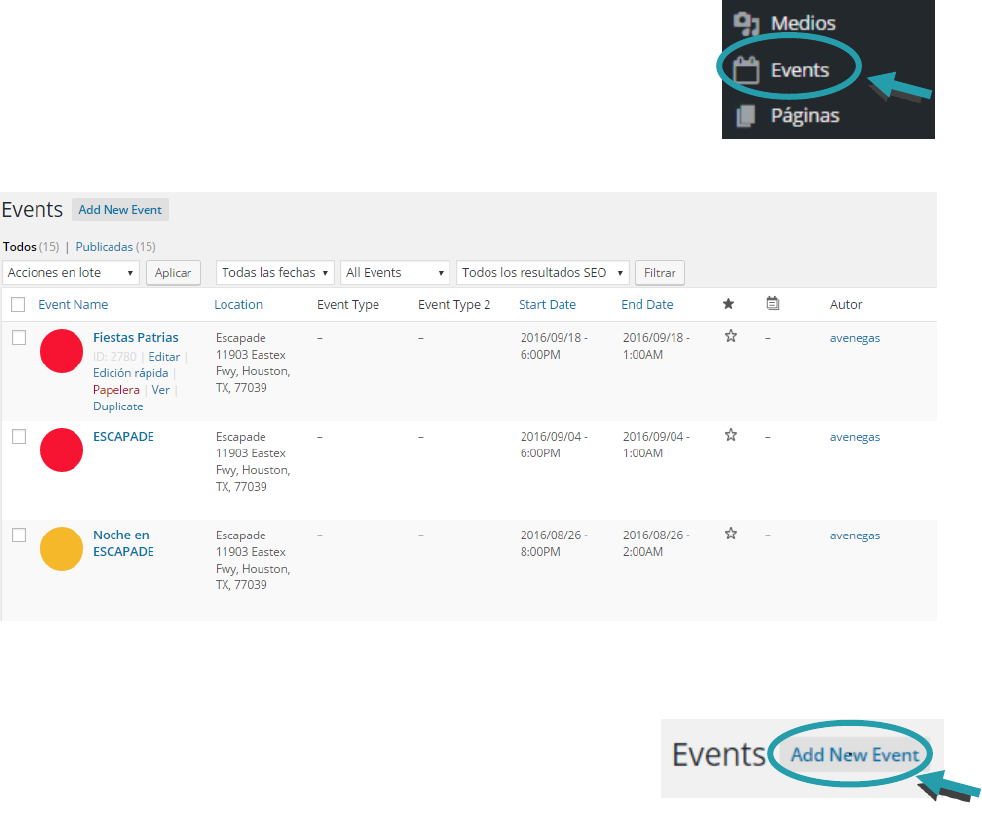
Task: Click Duplicate under Fiestas Patrias
Action: (118, 406)
